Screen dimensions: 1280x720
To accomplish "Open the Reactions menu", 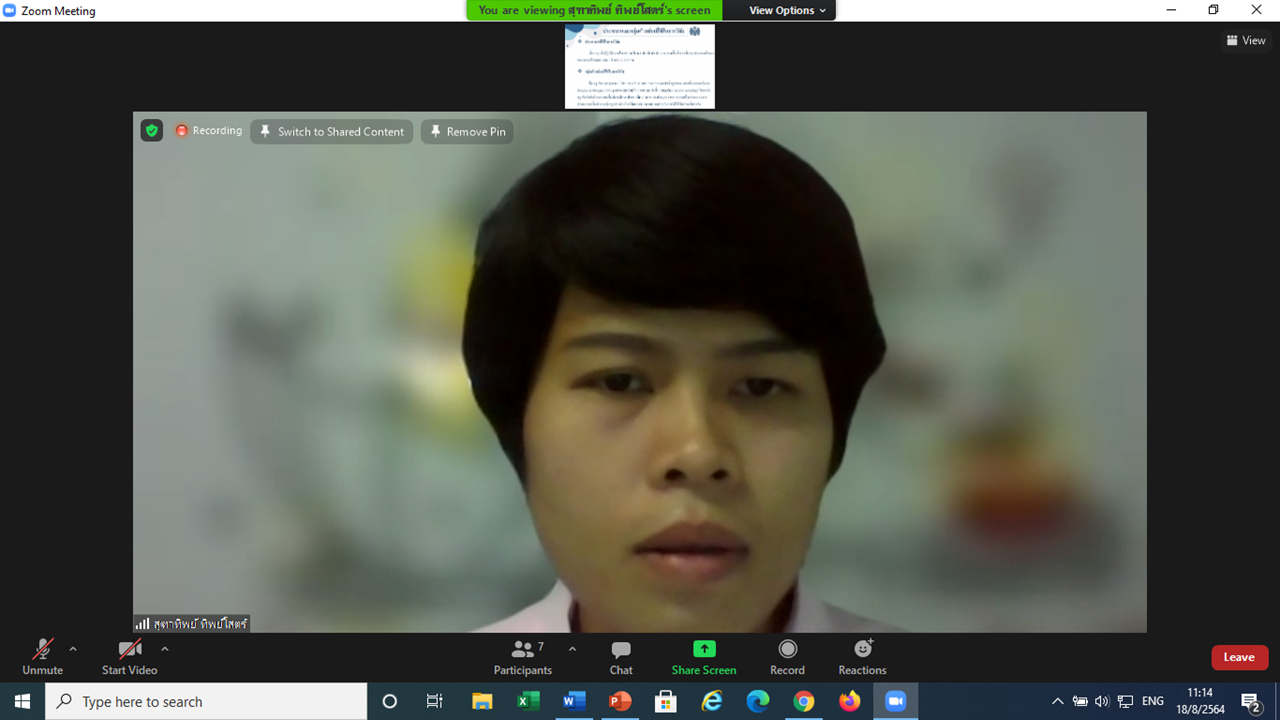I will tap(862, 657).
